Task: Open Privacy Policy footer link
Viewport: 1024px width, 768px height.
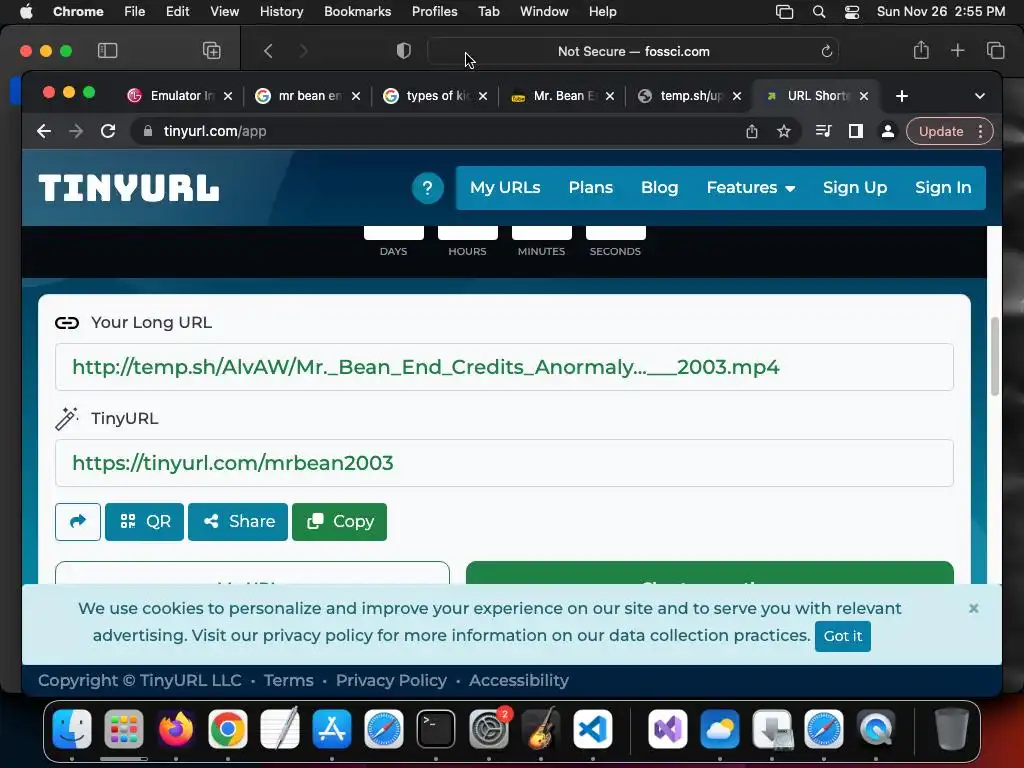Action: (x=391, y=680)
